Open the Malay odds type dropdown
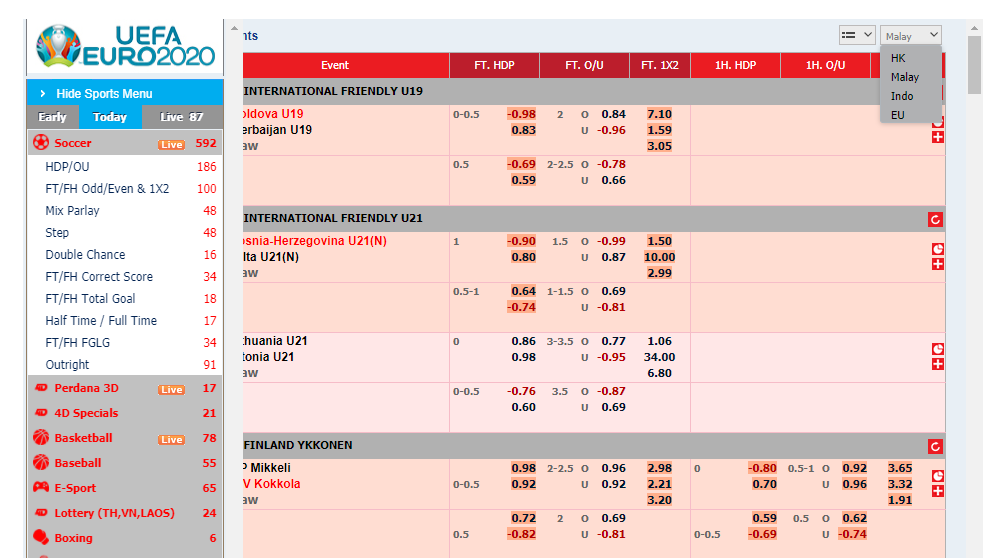The height and width of the screenshot is (558, 997). click(x=910, y=36)
